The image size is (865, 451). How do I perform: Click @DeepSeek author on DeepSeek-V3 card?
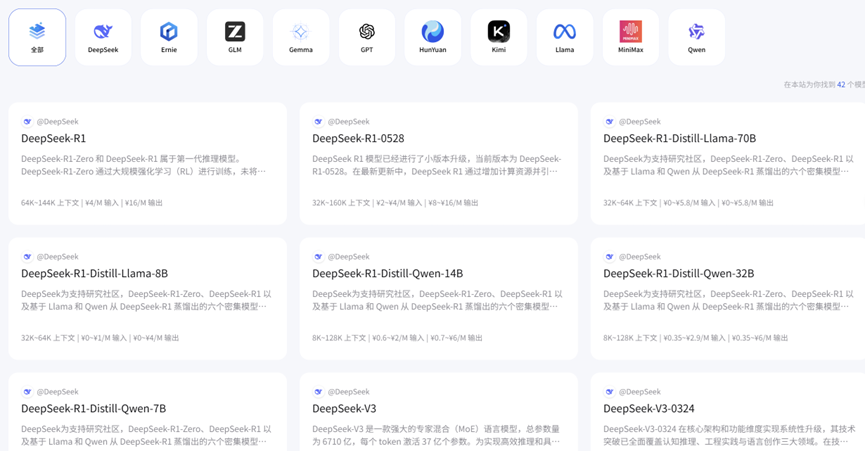(349, 391)
